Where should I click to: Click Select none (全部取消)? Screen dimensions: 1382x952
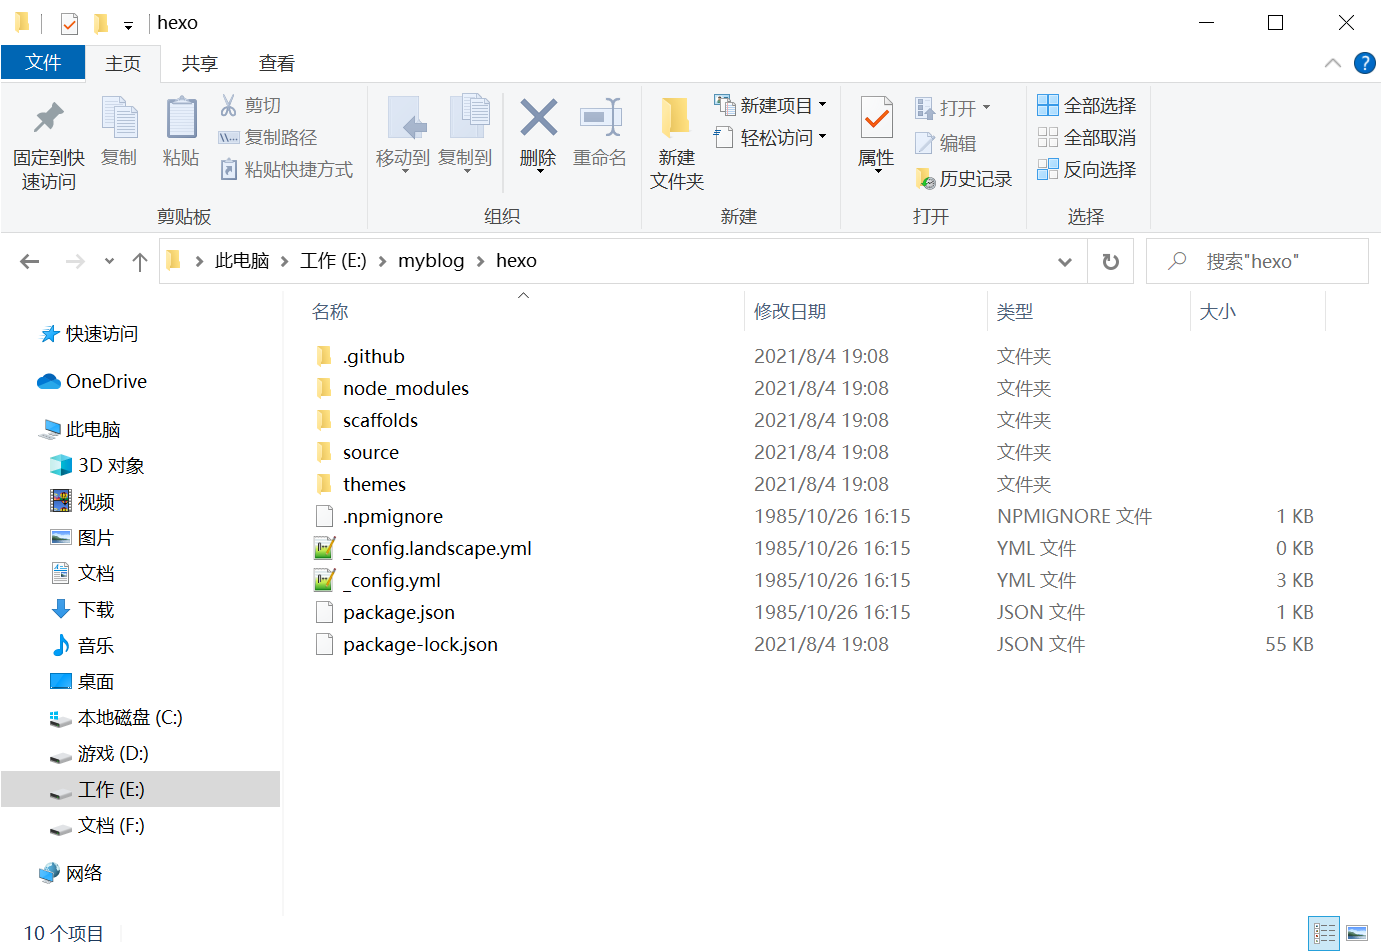(x=1086, y=137)
